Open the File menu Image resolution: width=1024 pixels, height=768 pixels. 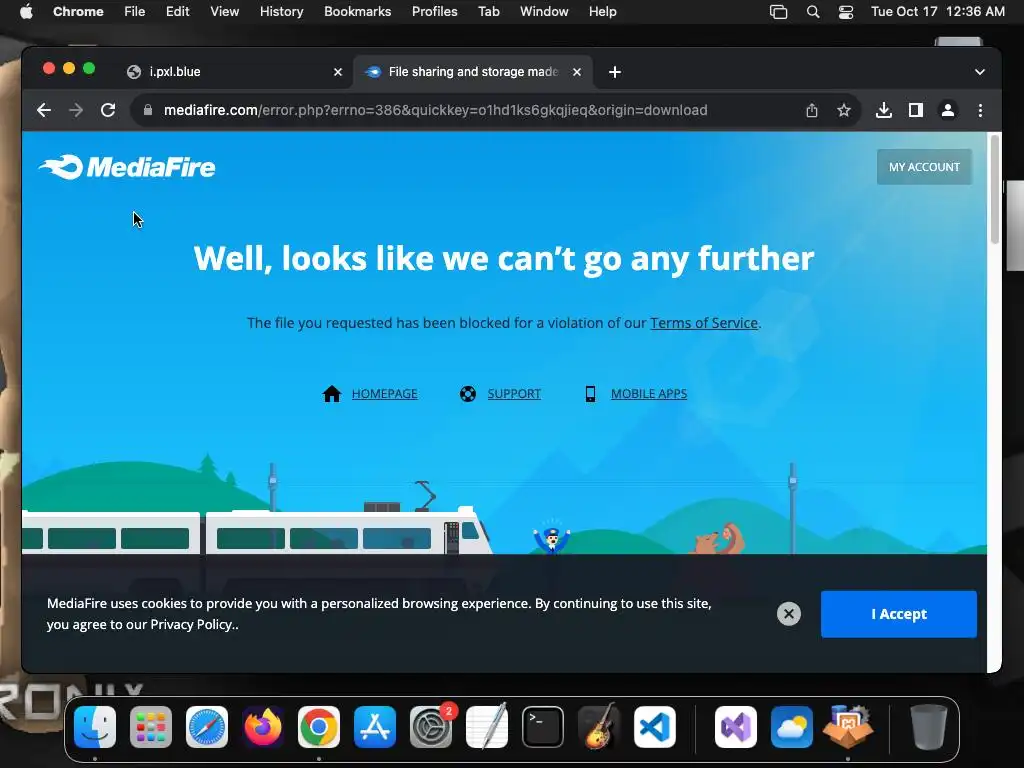[135, 12]
